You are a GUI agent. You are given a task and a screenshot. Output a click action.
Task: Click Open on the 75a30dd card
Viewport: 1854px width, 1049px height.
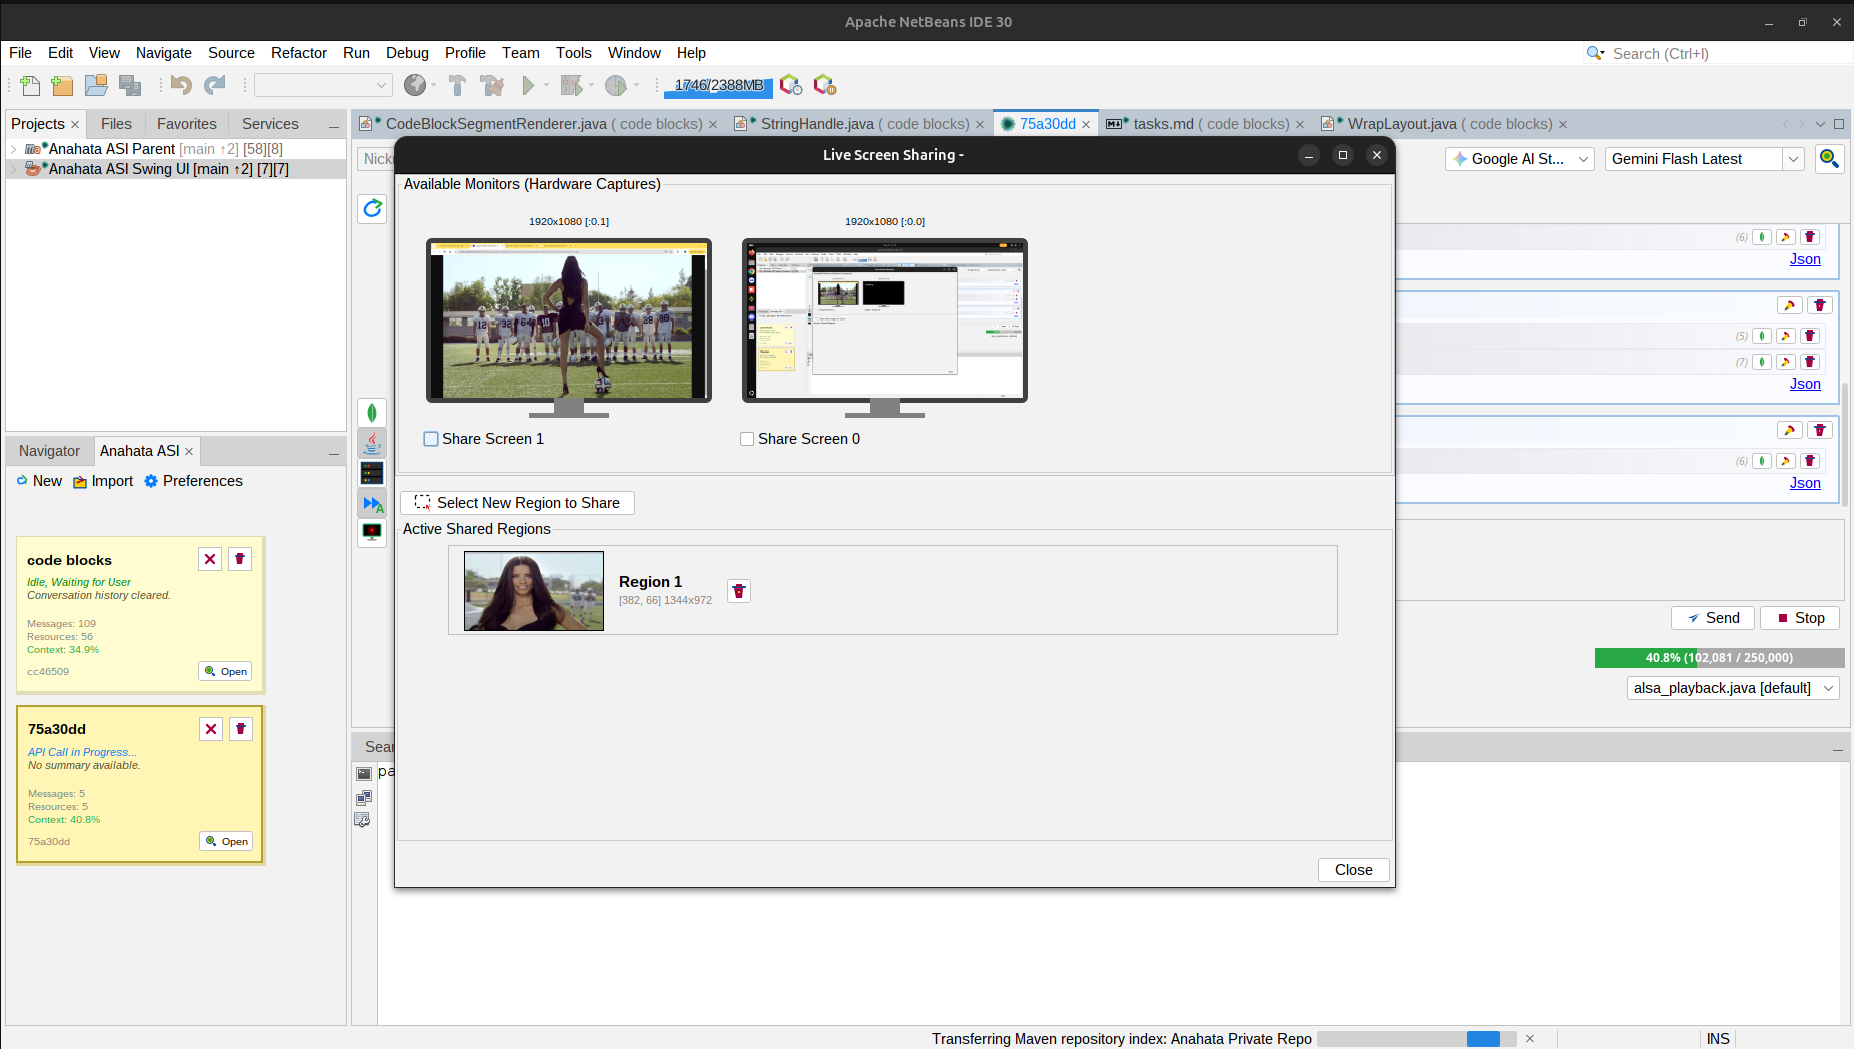(x=226, y=842)
